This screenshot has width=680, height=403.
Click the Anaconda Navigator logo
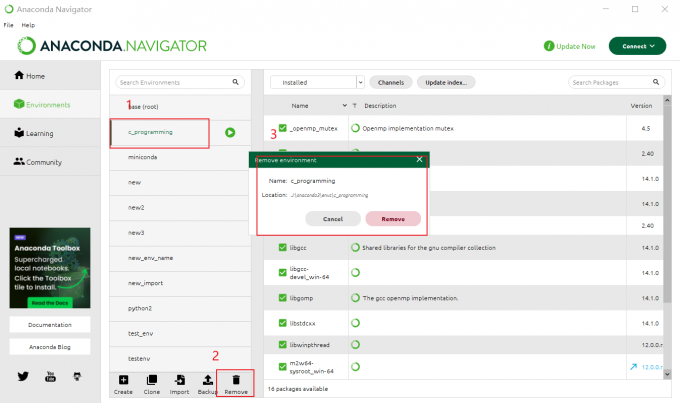112,46
